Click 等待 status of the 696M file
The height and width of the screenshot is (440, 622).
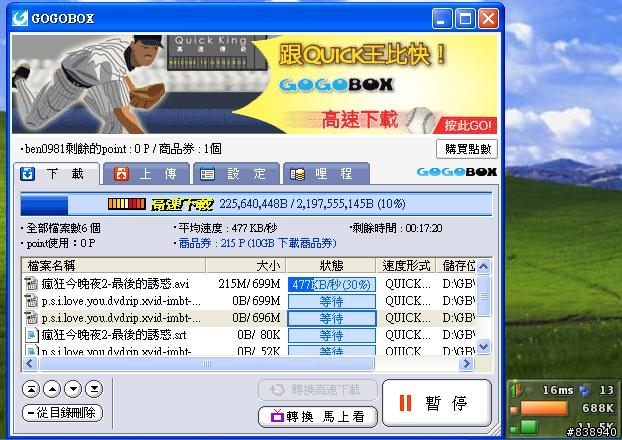click(332, 318)
